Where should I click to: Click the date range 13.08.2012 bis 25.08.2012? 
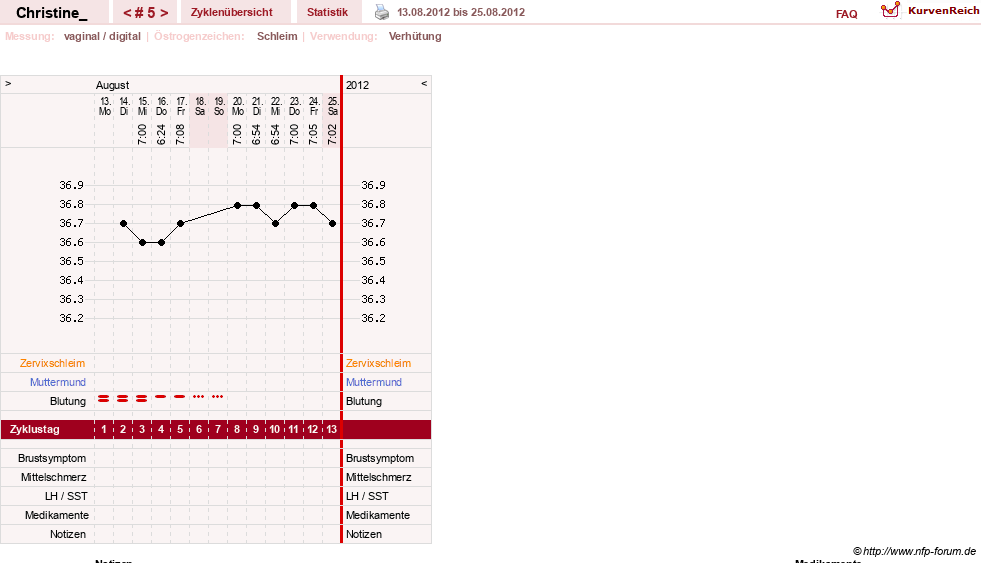[461, 13]
